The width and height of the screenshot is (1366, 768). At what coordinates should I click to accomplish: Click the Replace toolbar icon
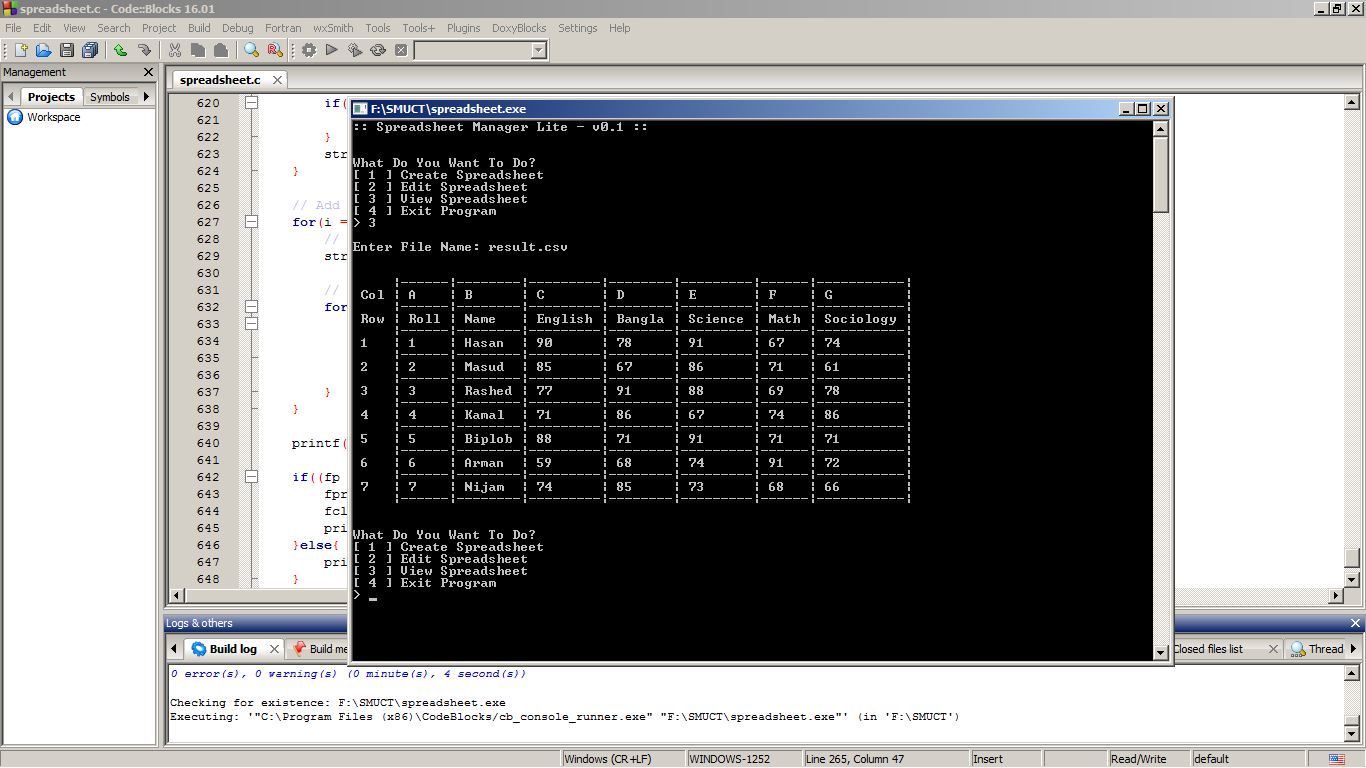[x=275, y=50]
